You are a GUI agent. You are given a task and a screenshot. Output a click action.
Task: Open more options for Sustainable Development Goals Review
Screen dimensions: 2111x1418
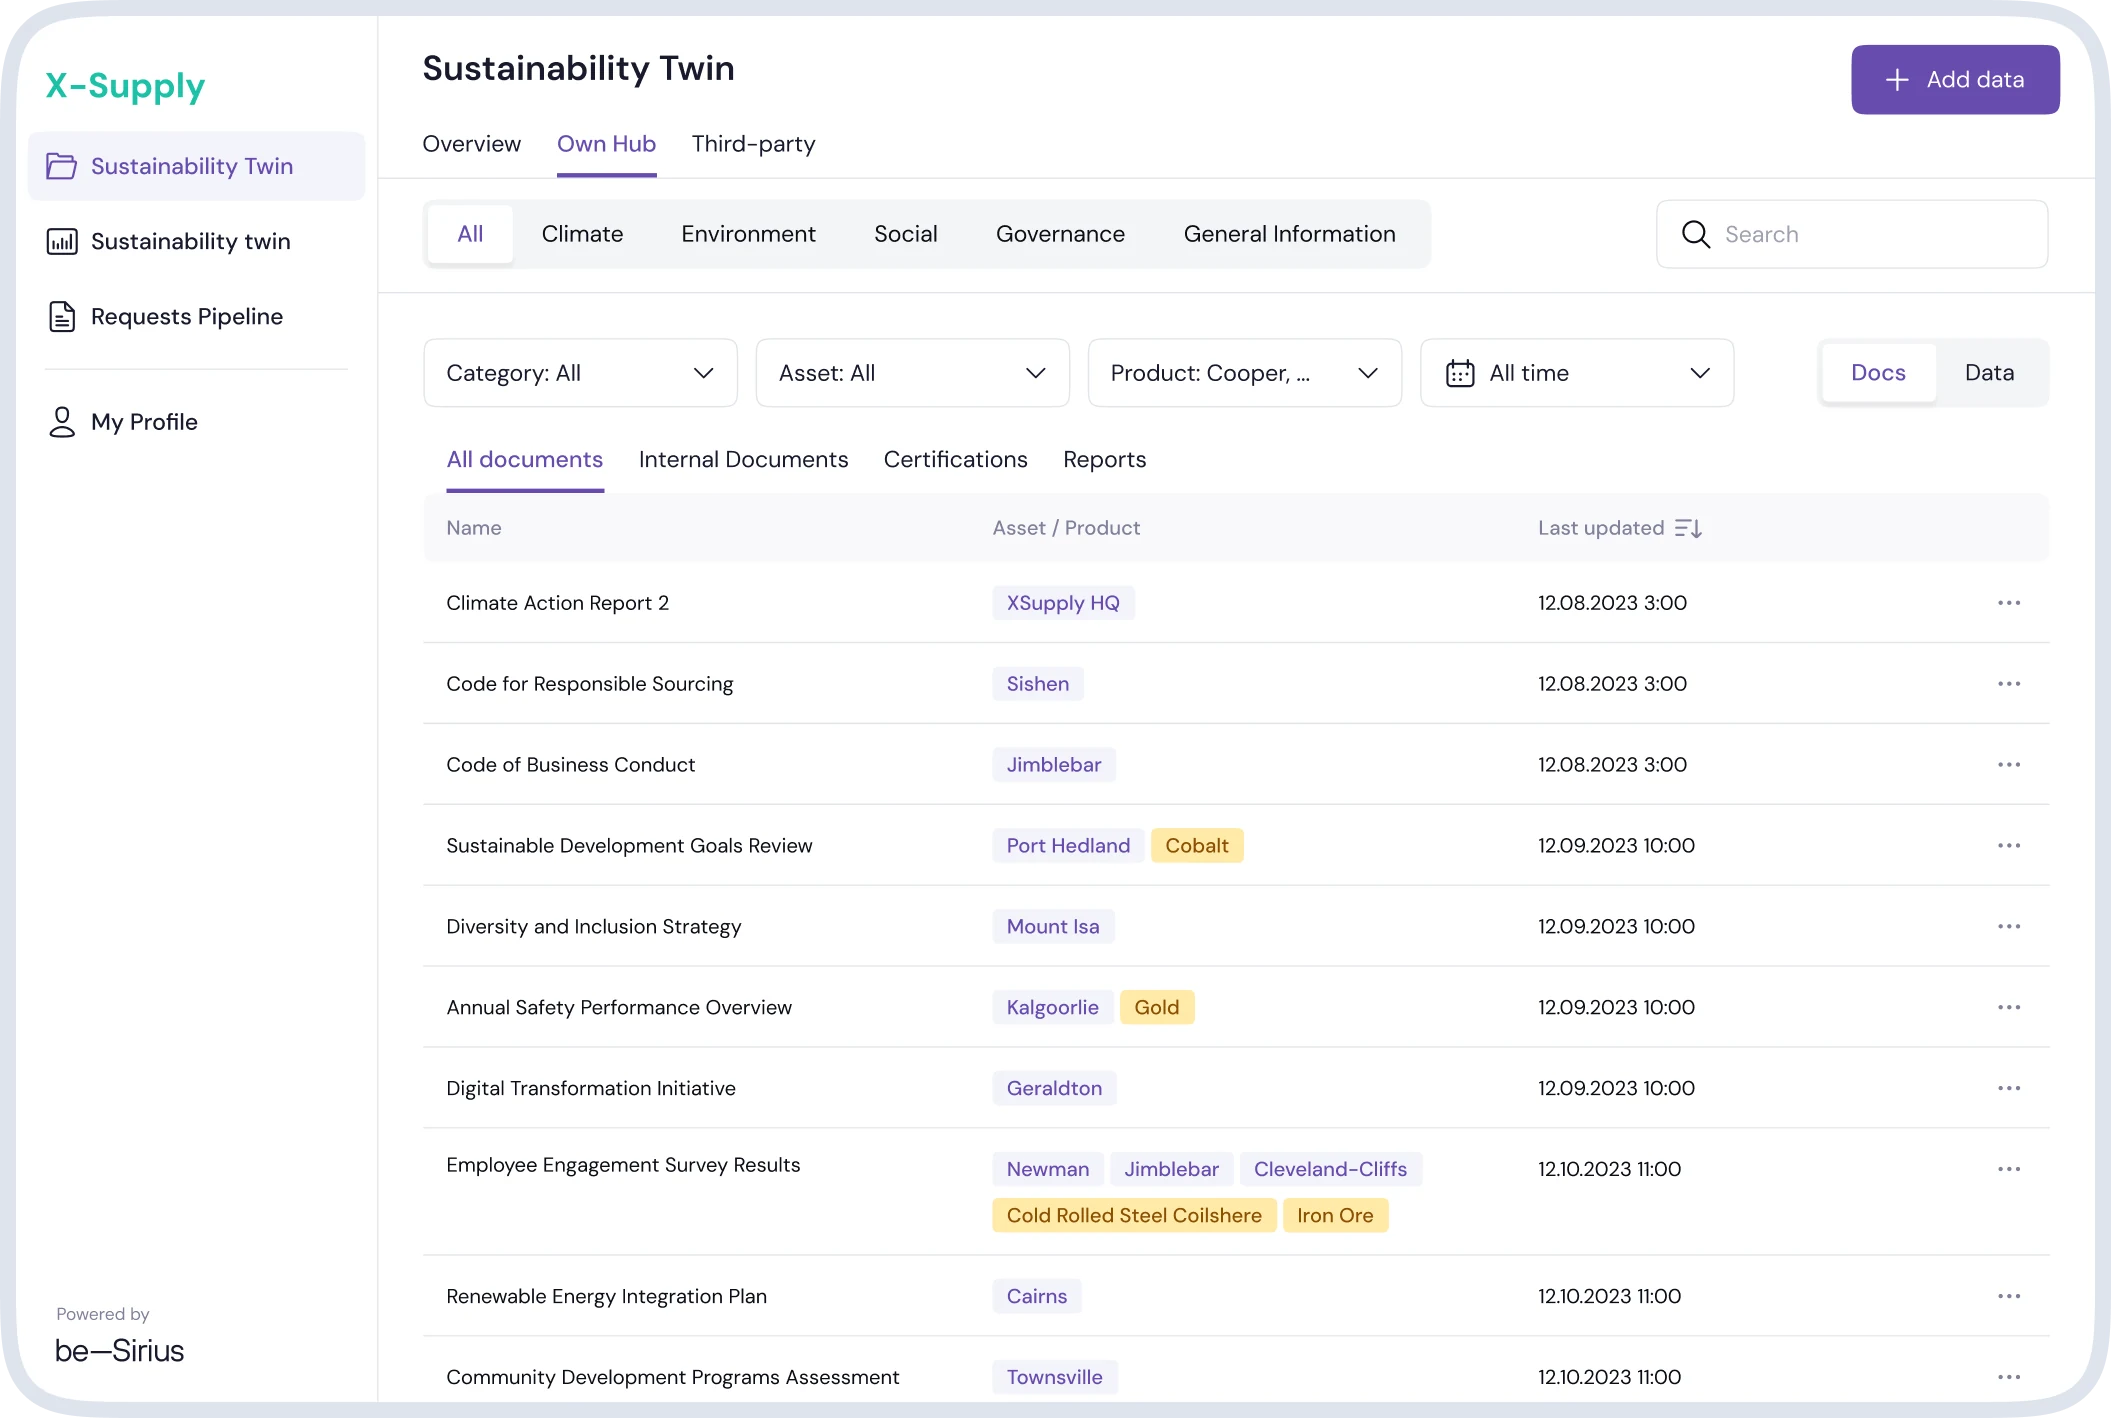(x=2009, y=846)
